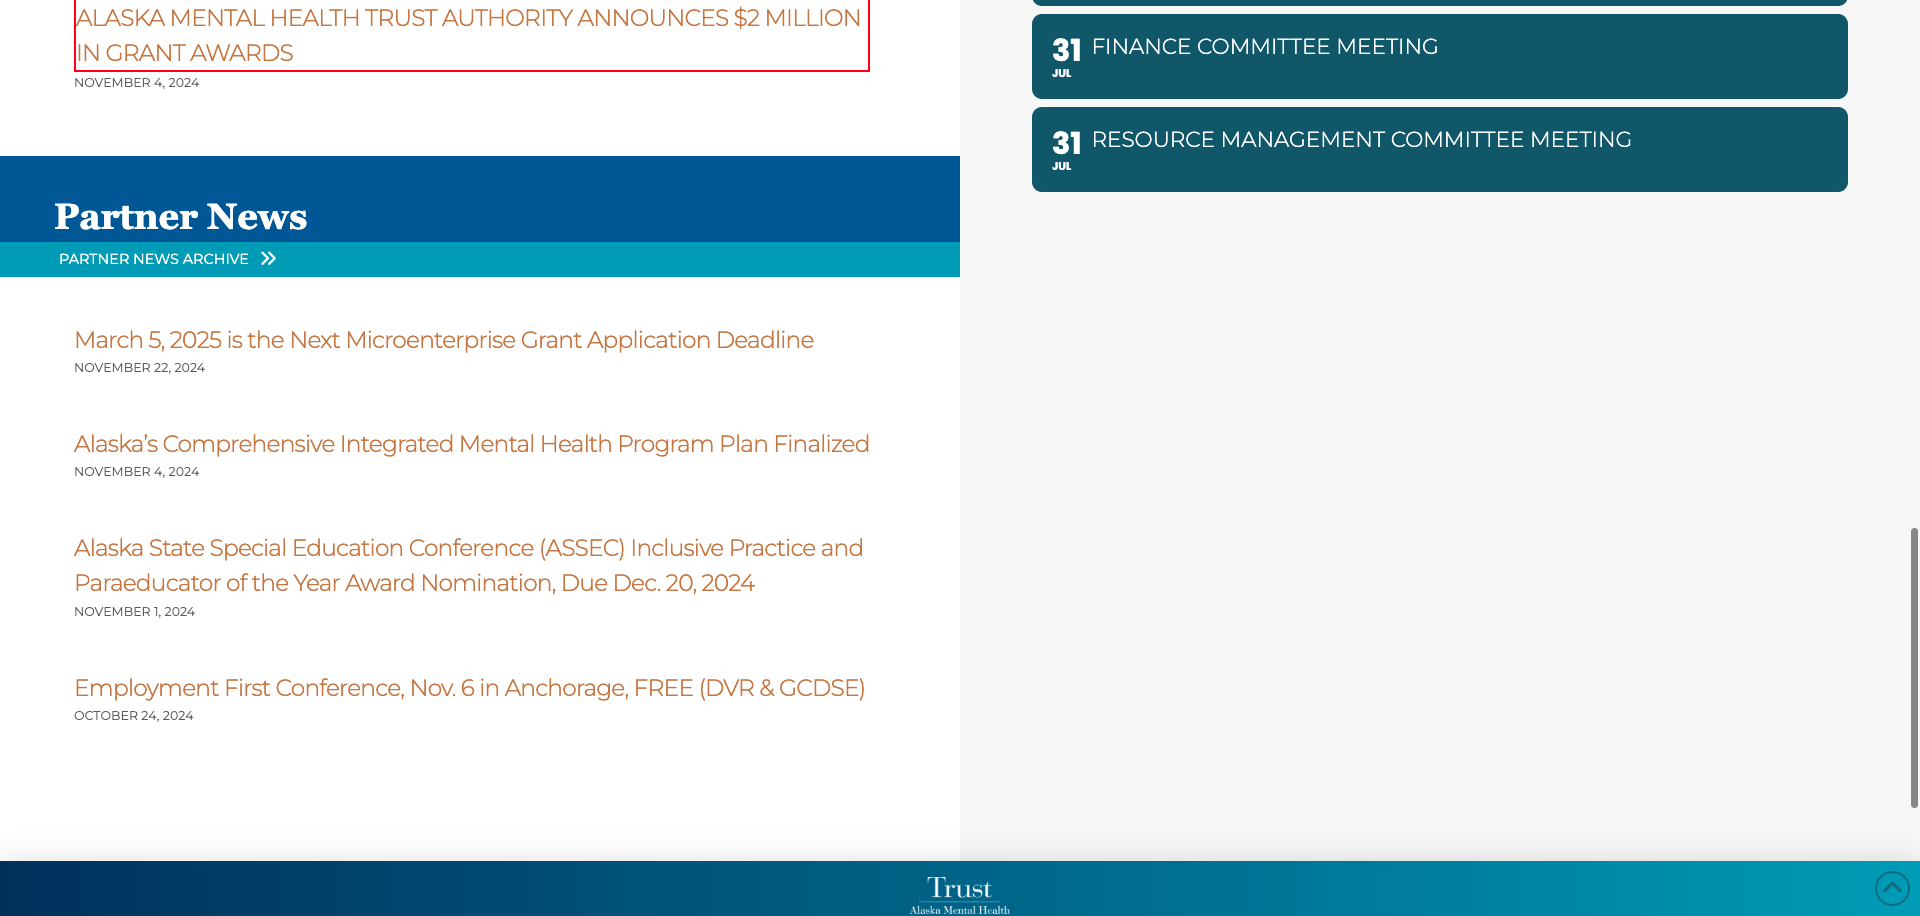The height and width of the screenshot is (916, 1920).
Task: Click the scroll-to-top arrow icon
Action: pyautogui.click(x=1891, y=888)
